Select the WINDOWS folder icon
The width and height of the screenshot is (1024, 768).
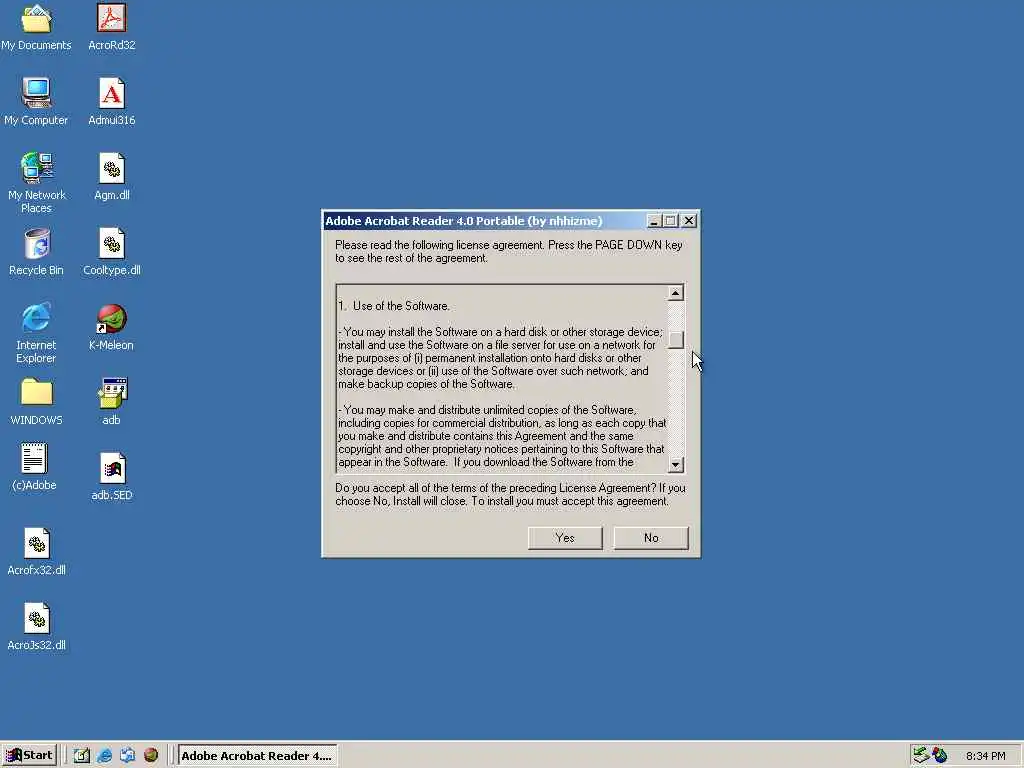37,402
